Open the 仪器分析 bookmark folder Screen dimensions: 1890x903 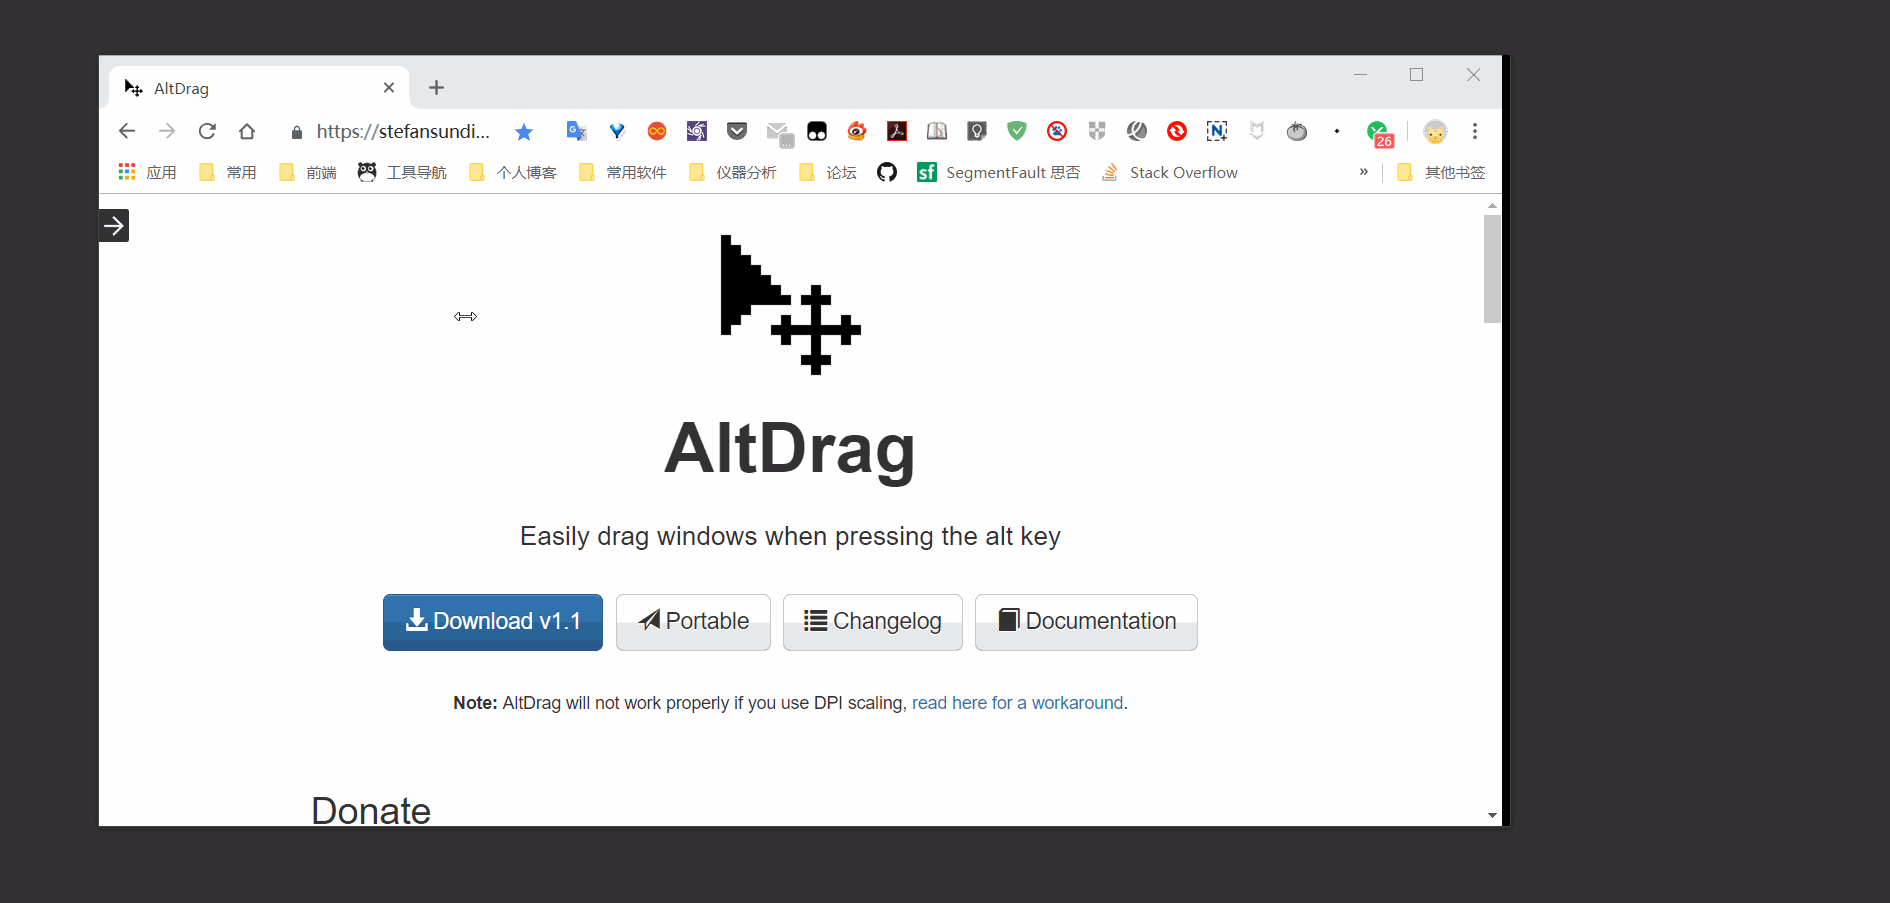click(733, 172)
